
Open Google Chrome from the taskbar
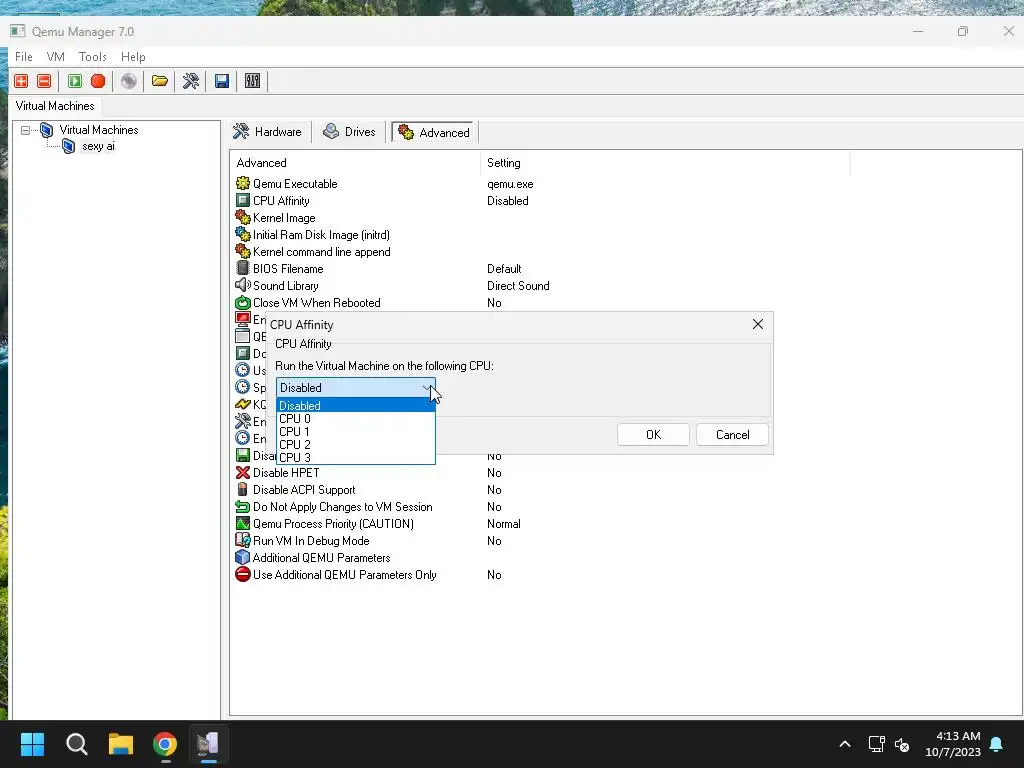pyautogui.click(x=165, y=744)
